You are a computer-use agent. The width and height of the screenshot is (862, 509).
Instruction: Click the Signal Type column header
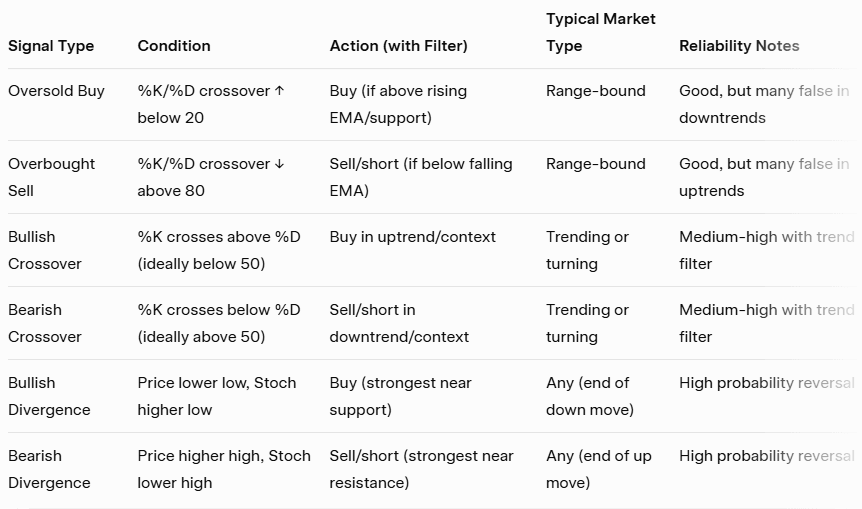coord(51,46)
